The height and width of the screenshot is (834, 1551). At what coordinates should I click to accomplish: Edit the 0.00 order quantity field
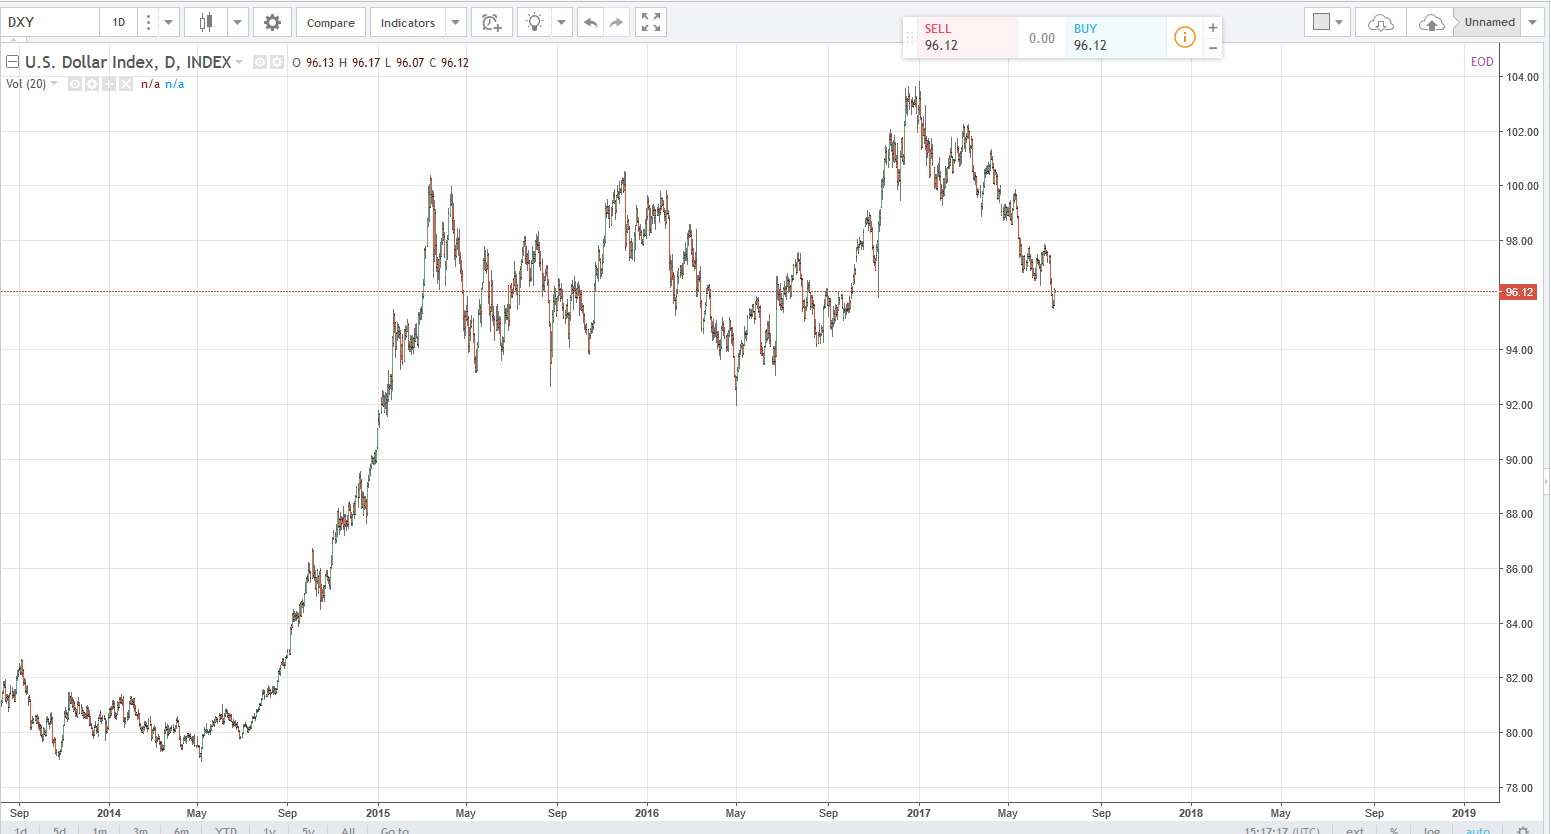(1042, 38)
